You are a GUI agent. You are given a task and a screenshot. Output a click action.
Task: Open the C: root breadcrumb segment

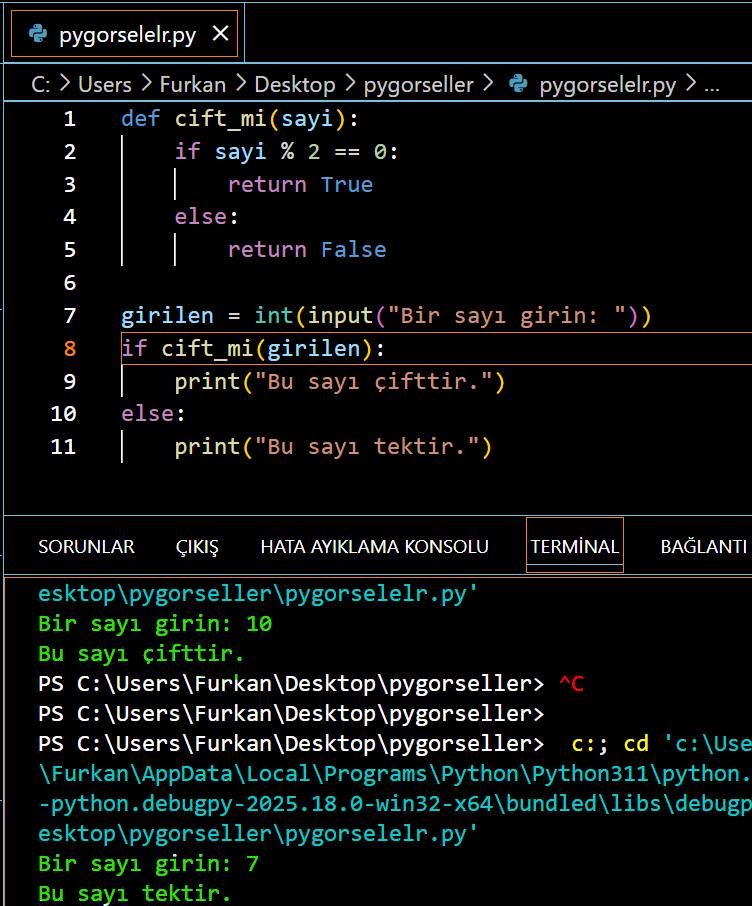tap(40, 85)
